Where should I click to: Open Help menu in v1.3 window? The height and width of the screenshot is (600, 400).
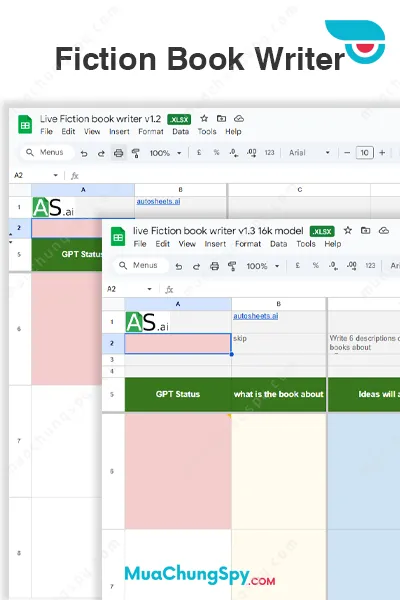point(333,244)
